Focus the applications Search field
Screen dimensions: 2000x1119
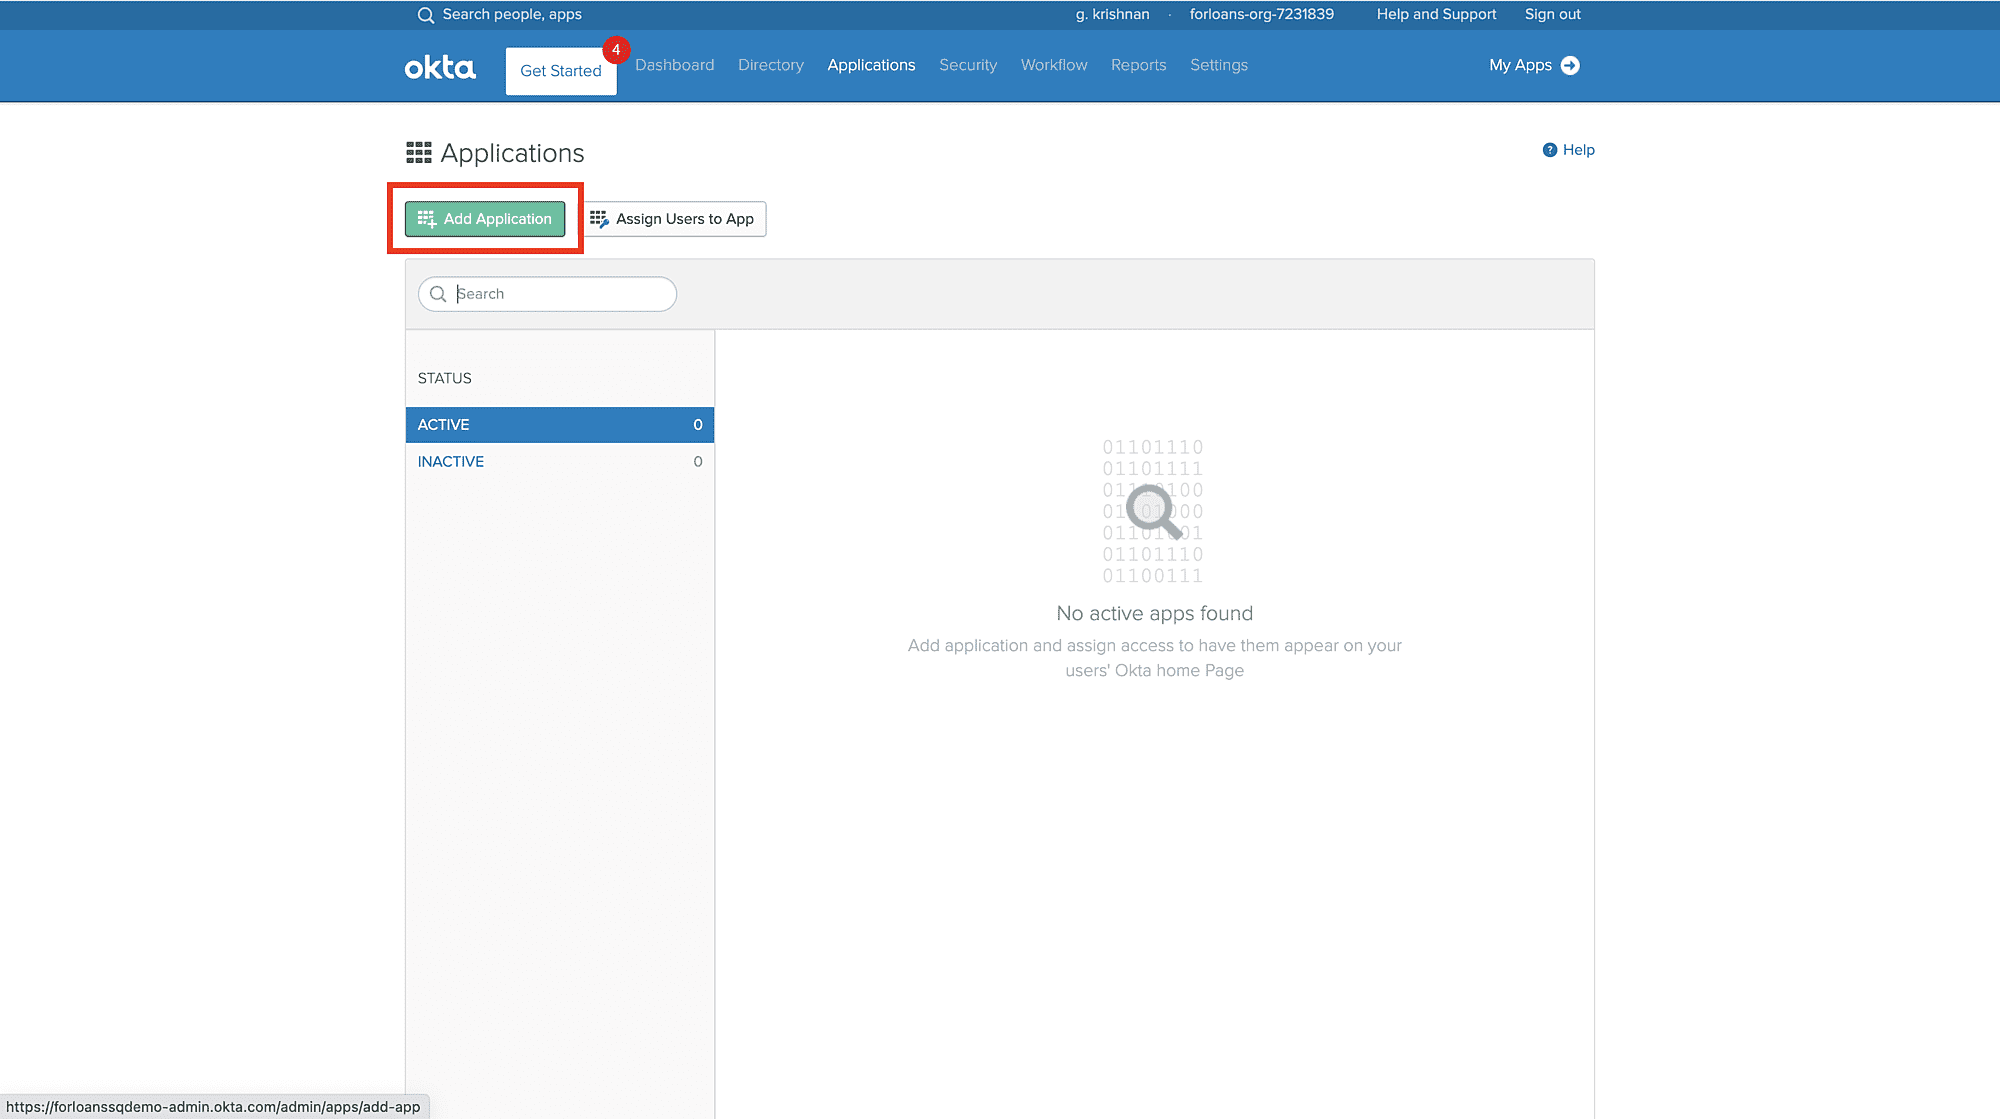click(x=560, y=294)
